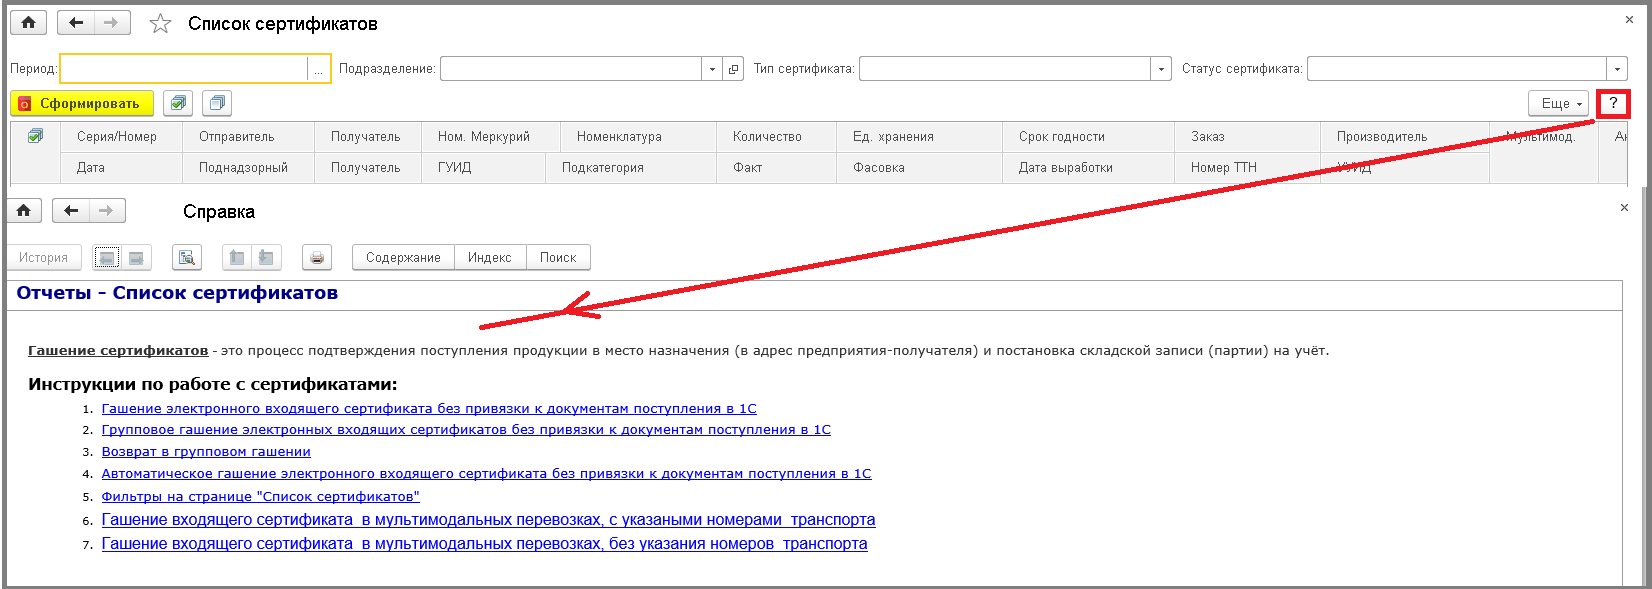
Task: Expand the Подразделение dropdown list
Action: pyautogui.click(x=712, y=69)
